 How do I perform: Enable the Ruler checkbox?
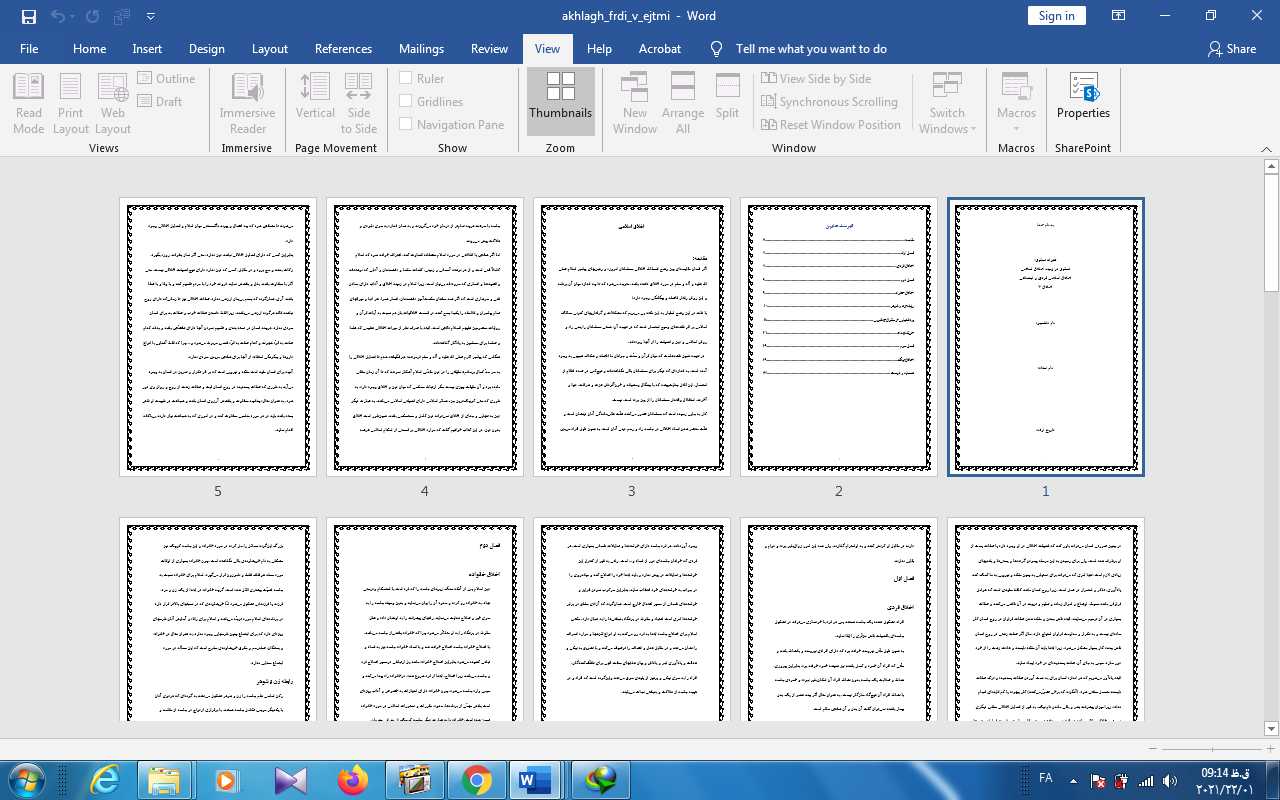(406, 78)
